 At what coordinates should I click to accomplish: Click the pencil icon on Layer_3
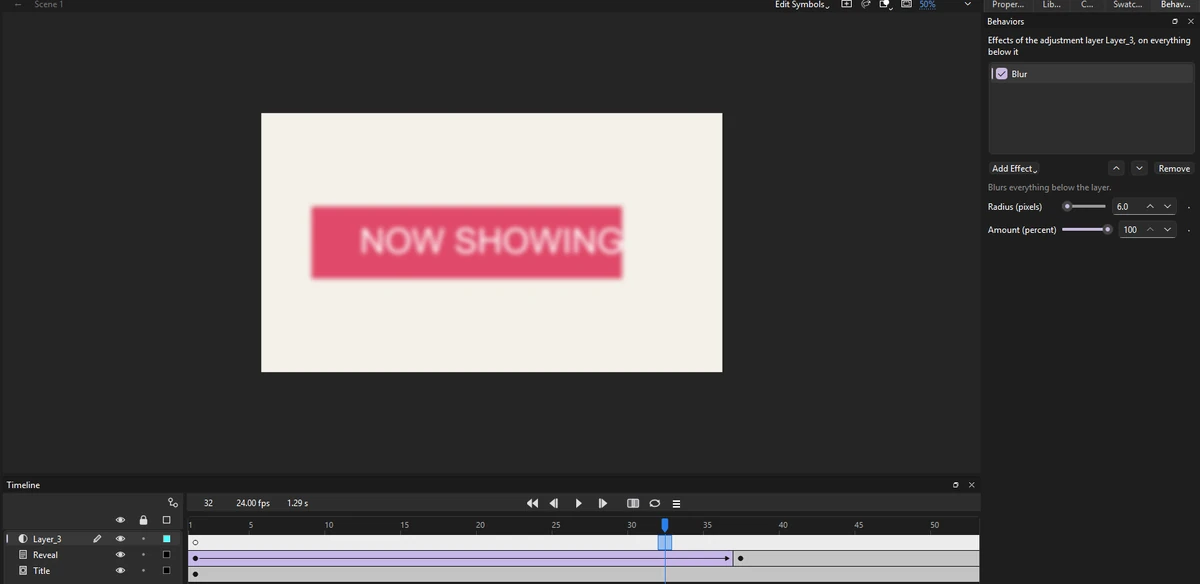(x=97, y=539)
